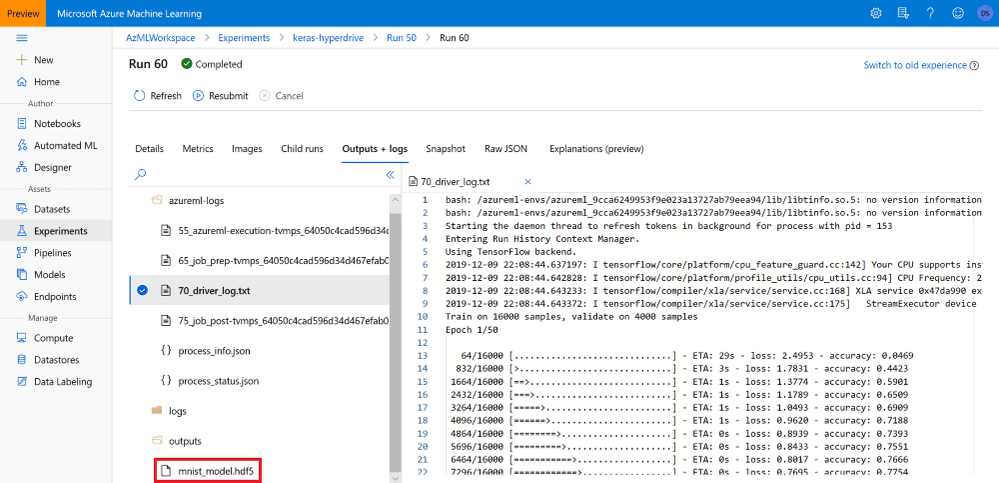Open the Explanations (preview) tab
Screen dimensions: 999x483
coord(596,148)
